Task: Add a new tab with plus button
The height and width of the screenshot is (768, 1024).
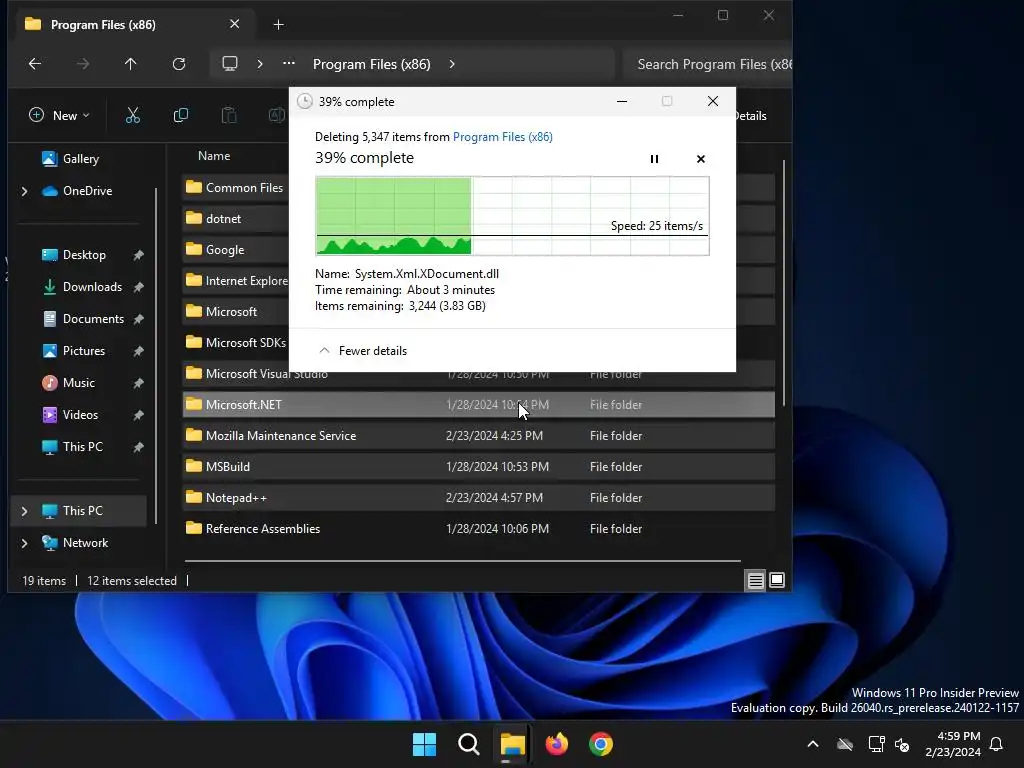Action: click(278, 25)
